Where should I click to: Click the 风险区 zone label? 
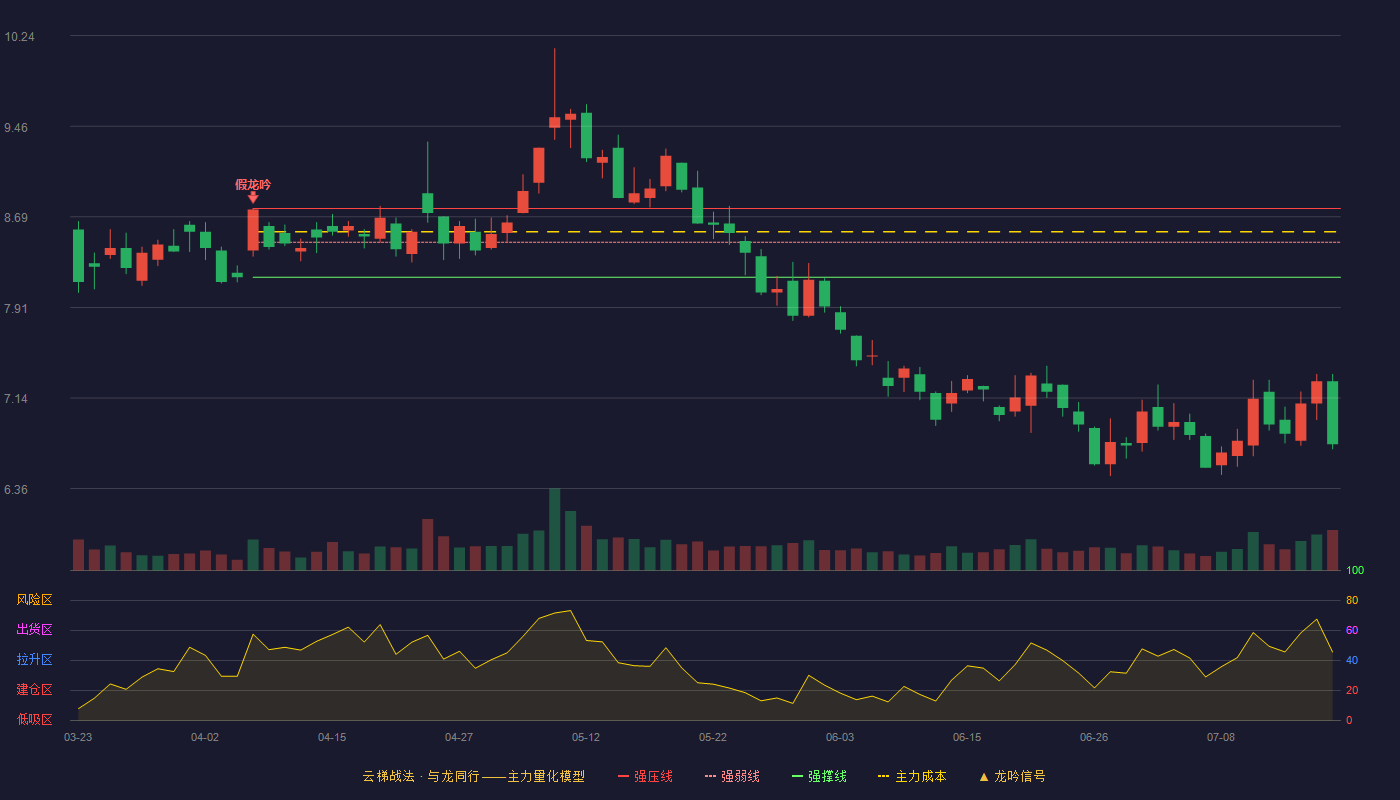34,600
